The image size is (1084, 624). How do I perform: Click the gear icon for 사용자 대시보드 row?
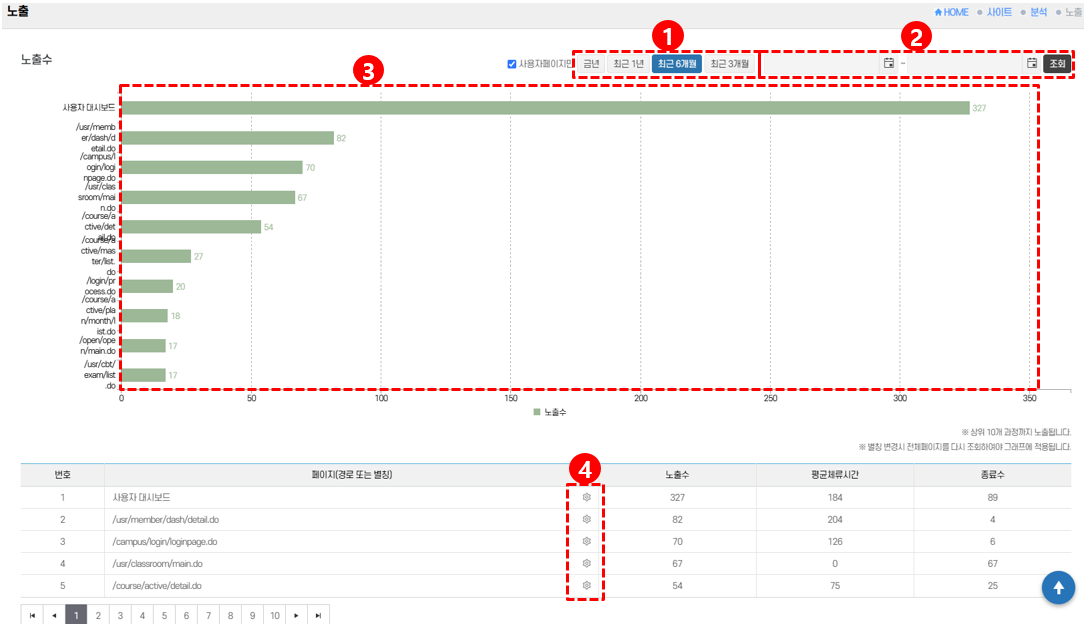point(587,497)
